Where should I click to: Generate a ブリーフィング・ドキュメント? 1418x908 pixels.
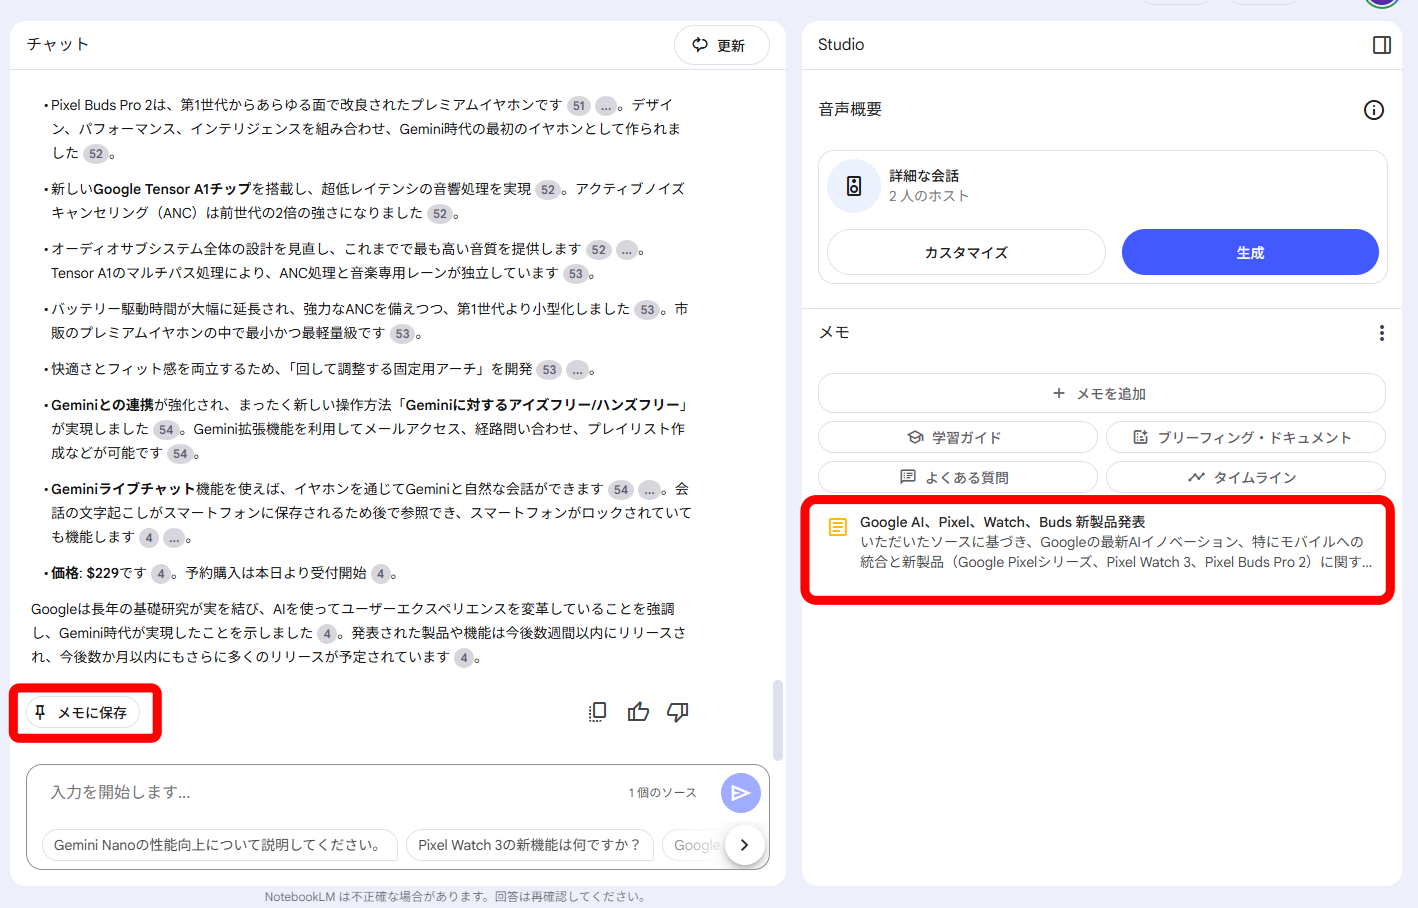(x=1244, y=437)
